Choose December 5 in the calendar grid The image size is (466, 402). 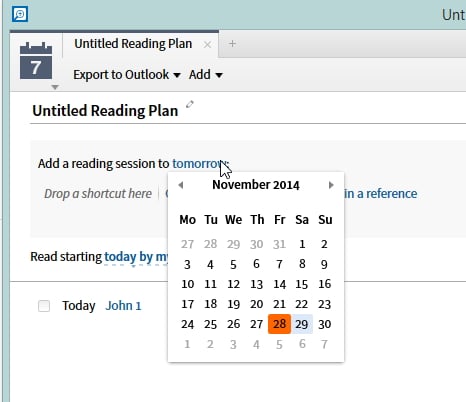pyautogui.click(x=279, y=344)
